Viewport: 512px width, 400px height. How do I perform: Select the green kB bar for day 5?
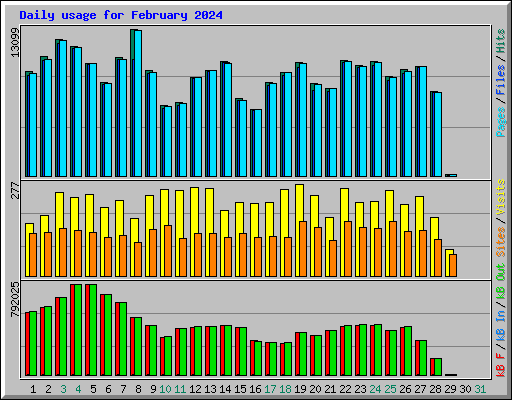coord(93,330)
